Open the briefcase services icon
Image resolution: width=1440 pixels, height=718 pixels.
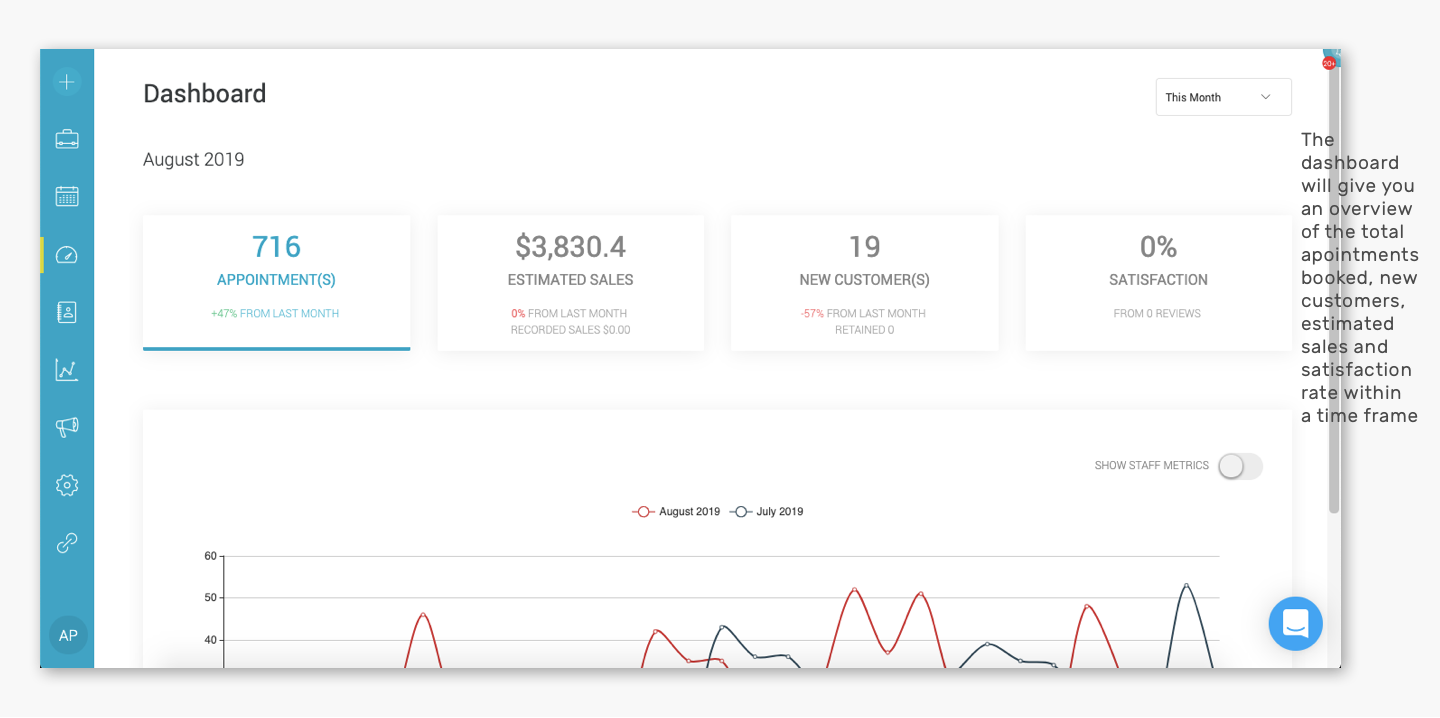(x=67, y=139)
